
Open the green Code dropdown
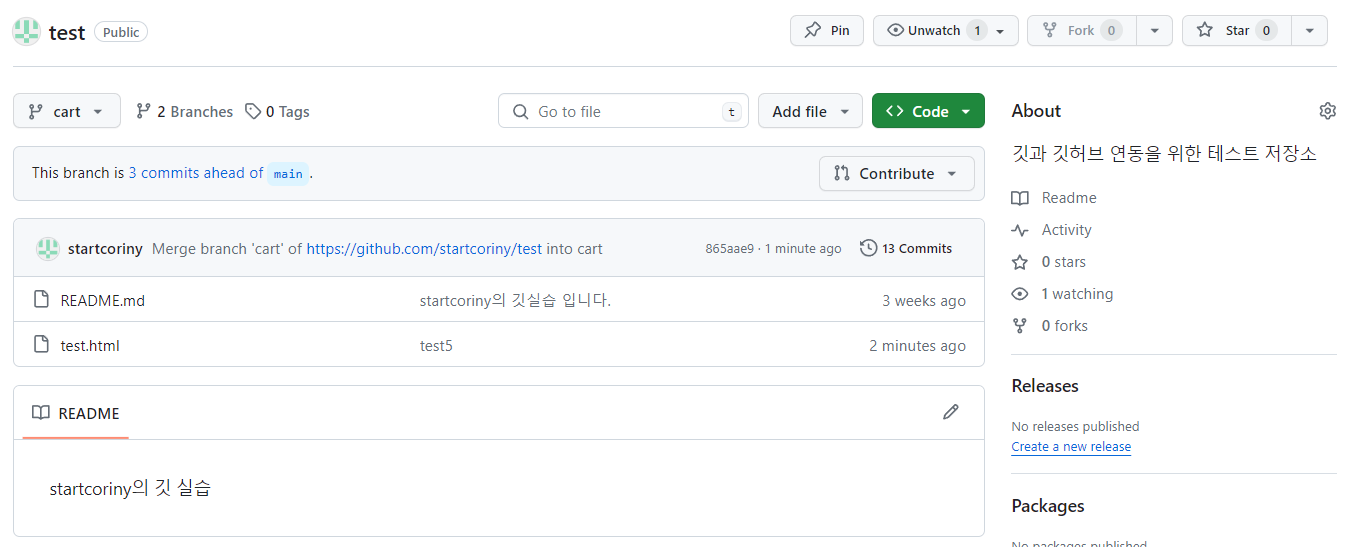point(928,111)
